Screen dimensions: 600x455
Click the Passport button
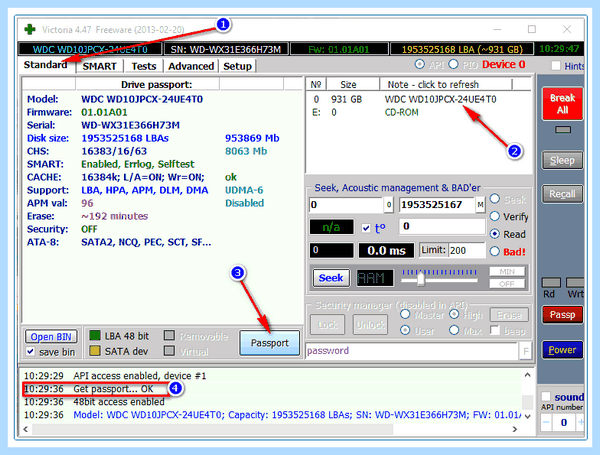click(269, 343)
